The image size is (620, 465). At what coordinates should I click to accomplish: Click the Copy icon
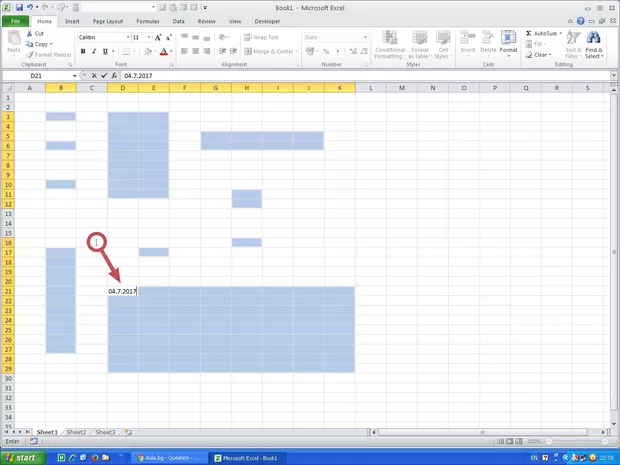click(x=30, y=44)
